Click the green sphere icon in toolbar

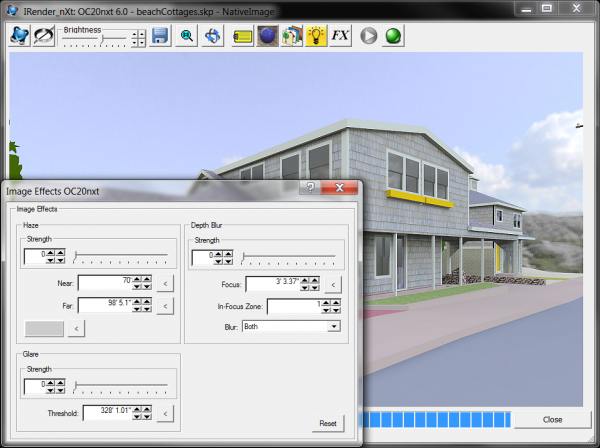394,36
